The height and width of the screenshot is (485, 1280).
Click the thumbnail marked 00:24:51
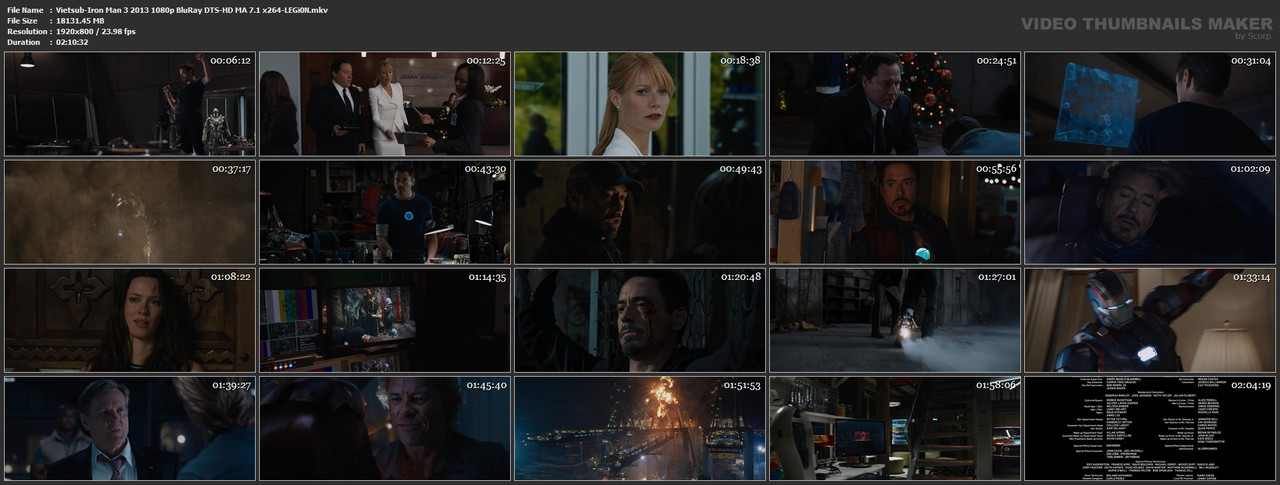895,104
